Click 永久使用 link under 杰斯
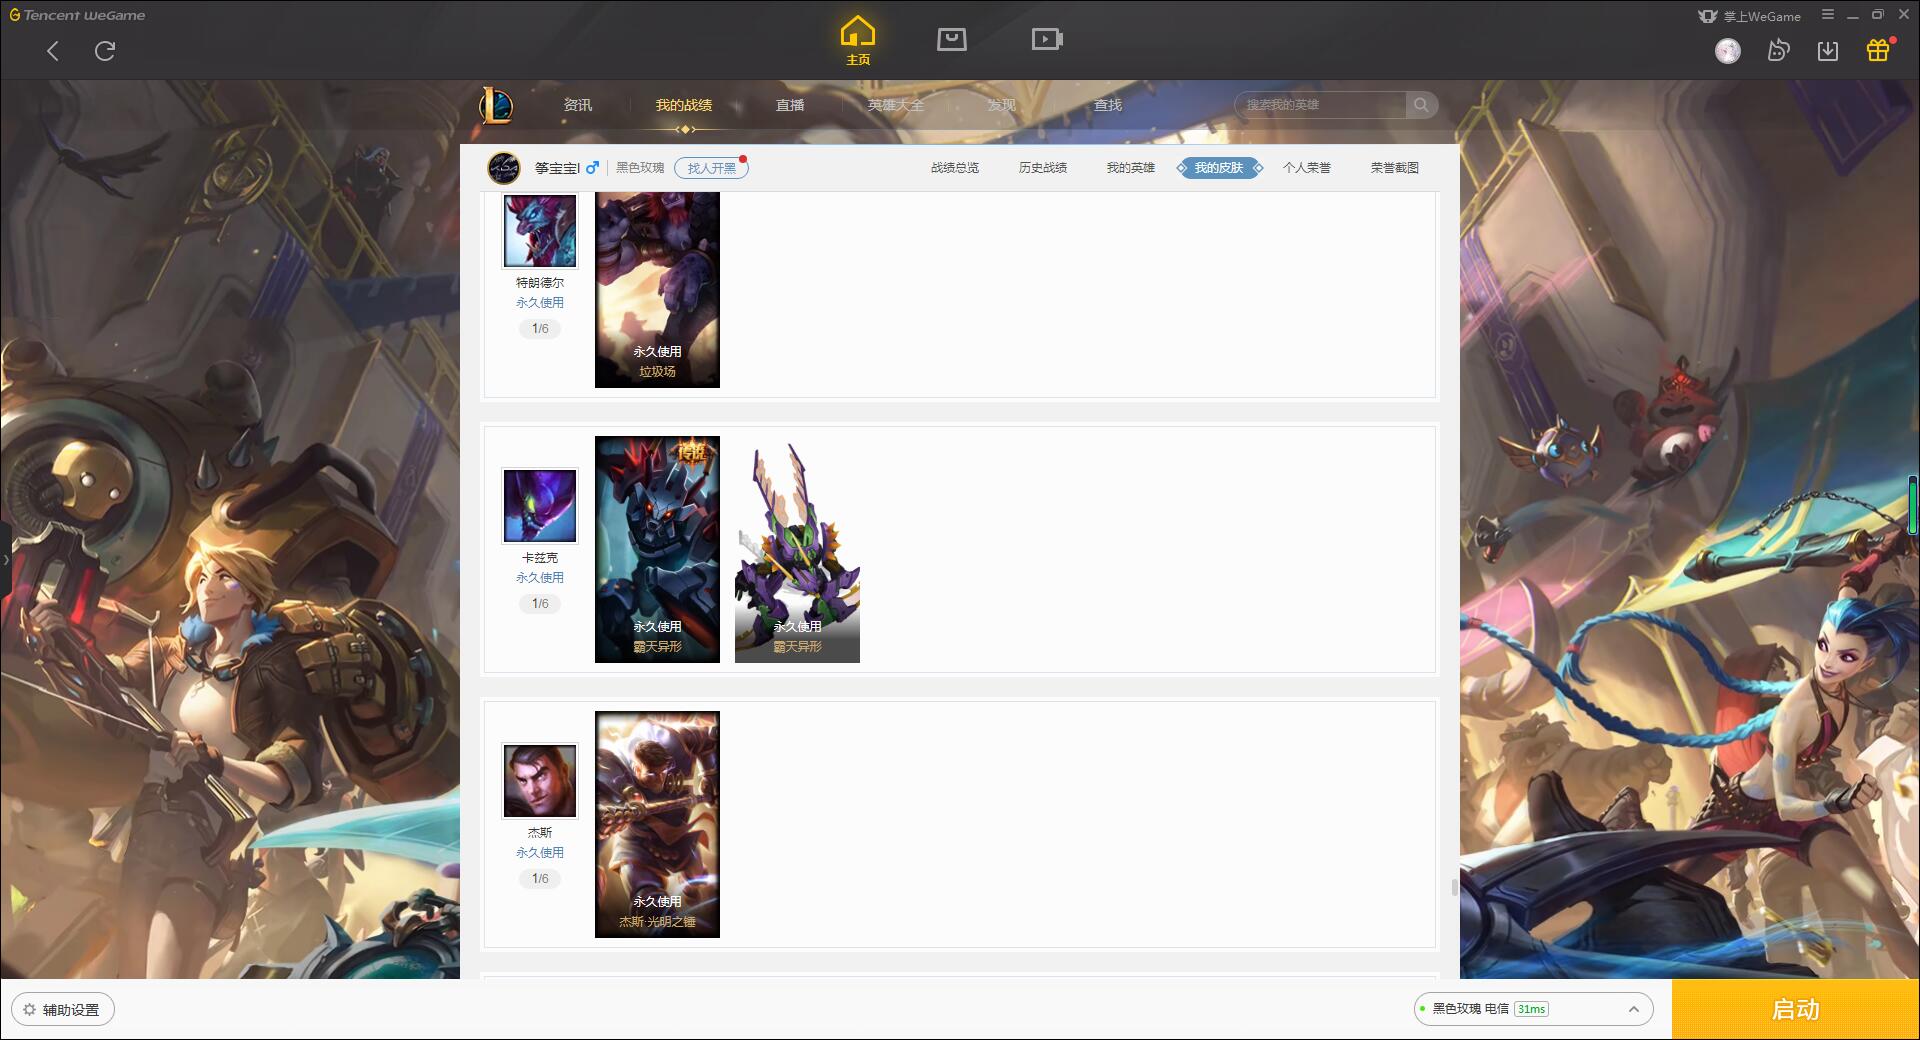 click(x=540, y=853)
